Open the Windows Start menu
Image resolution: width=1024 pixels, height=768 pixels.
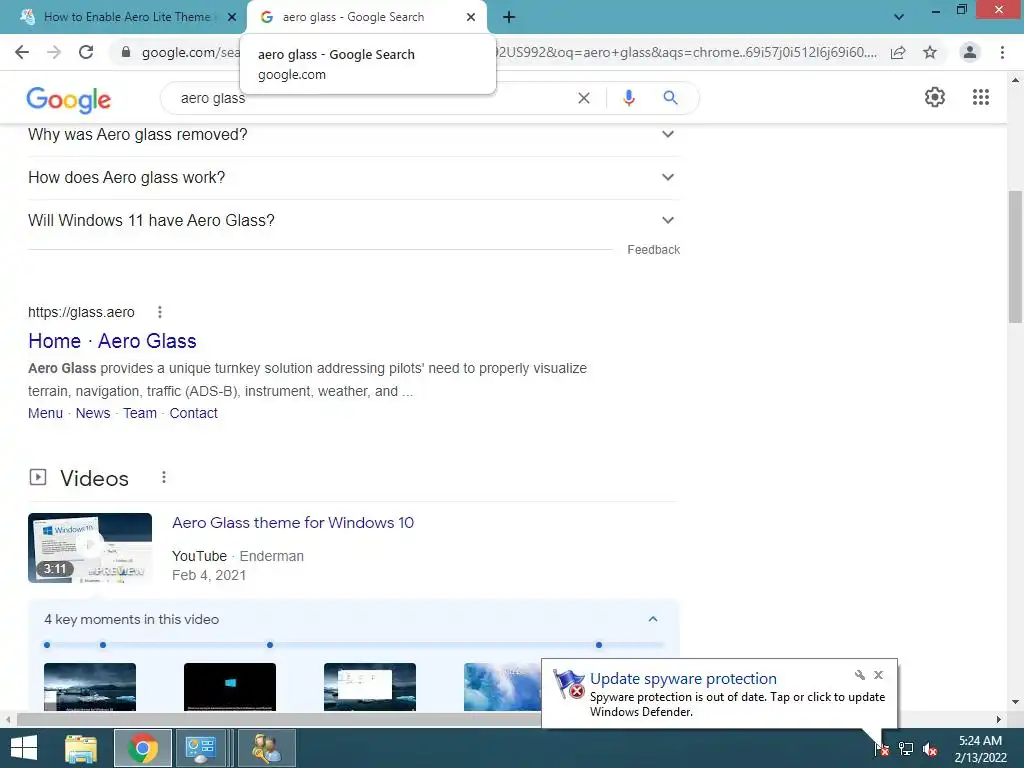[x=24, y=748]
